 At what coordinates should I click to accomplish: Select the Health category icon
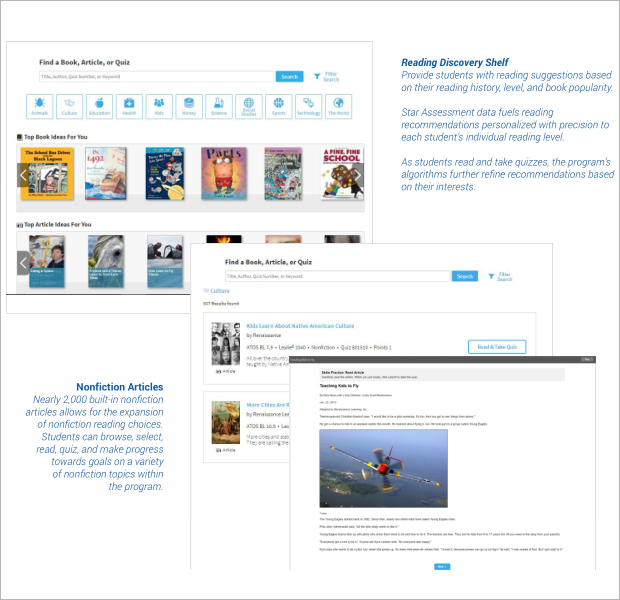coord(129,106)
